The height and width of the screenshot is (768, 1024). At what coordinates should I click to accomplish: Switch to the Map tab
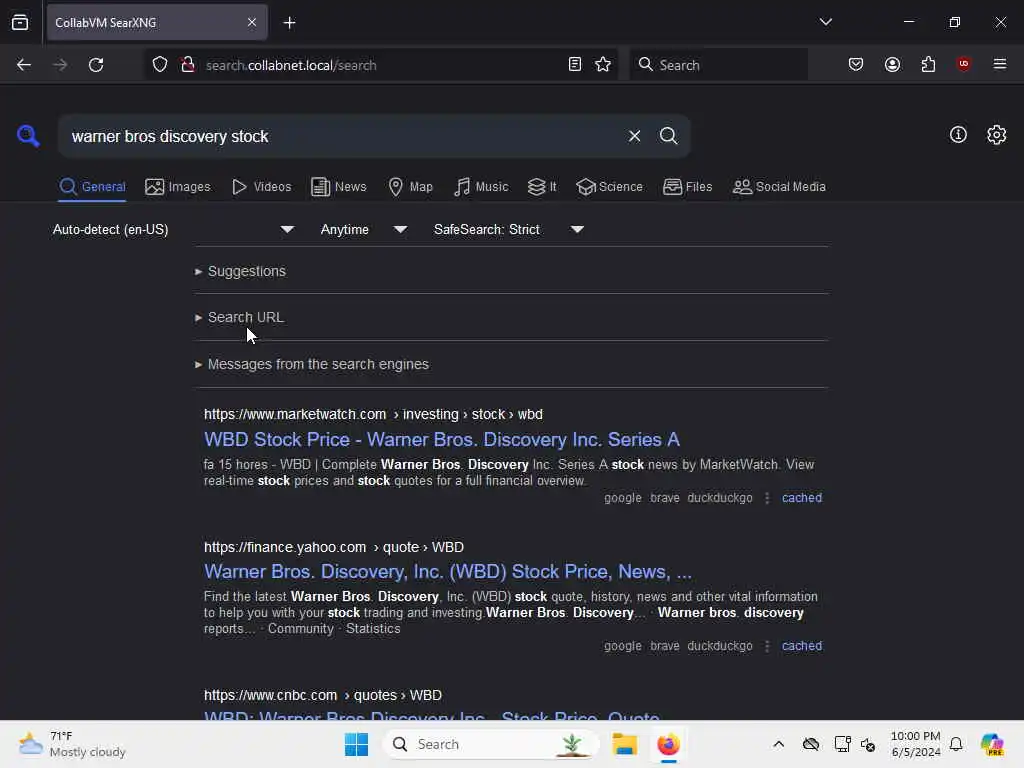(x=411, y=187)
